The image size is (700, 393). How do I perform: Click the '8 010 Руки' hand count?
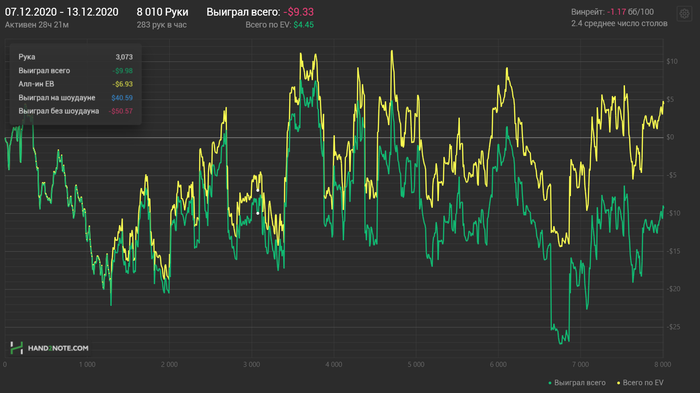162,12
